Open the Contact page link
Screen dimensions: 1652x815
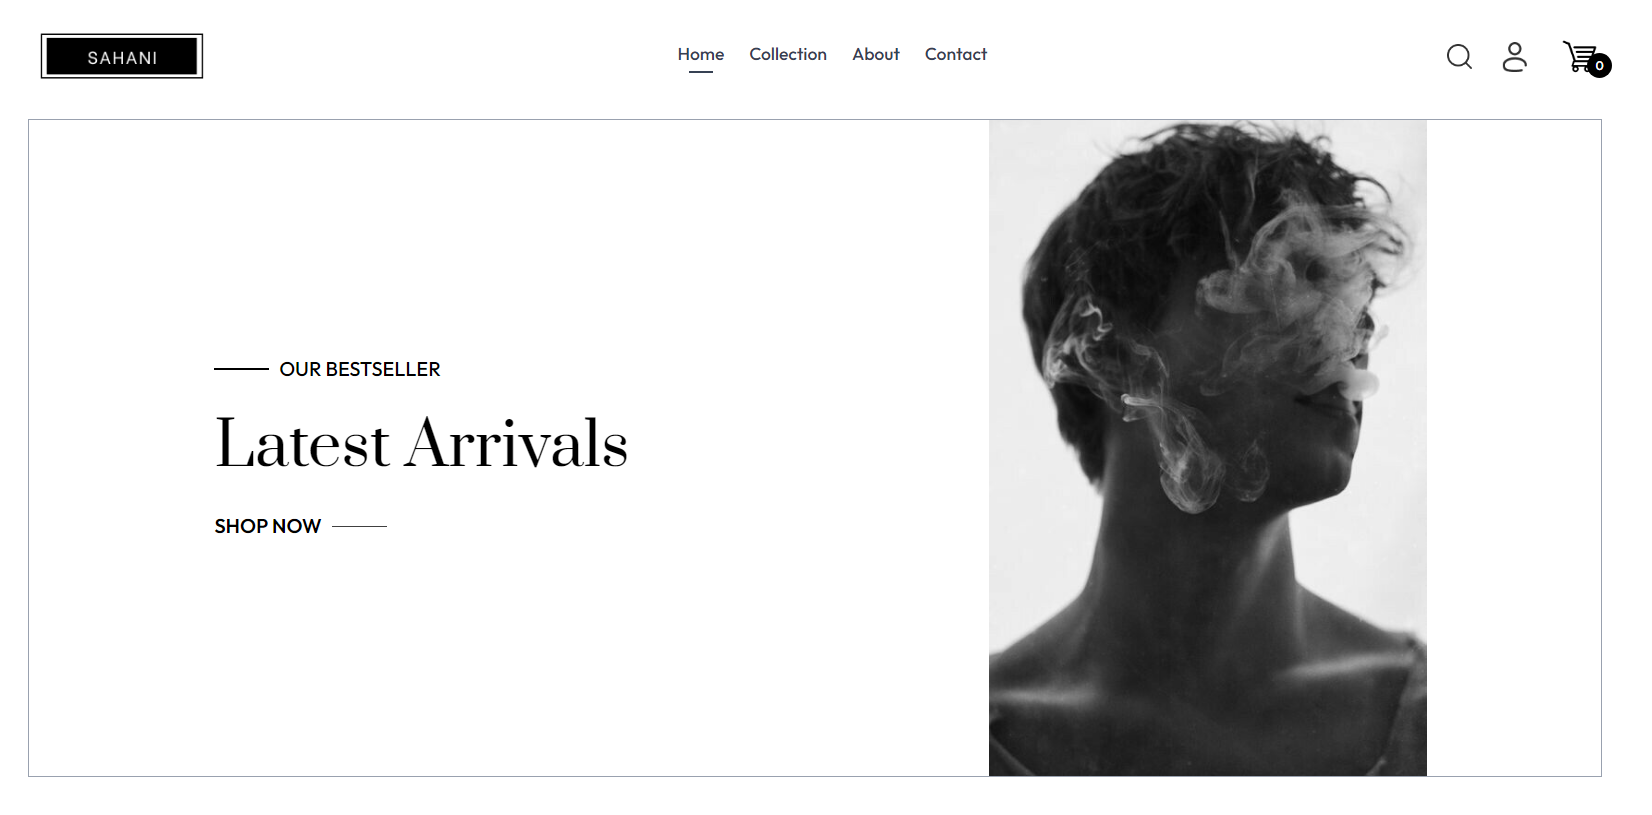(956, 54)
